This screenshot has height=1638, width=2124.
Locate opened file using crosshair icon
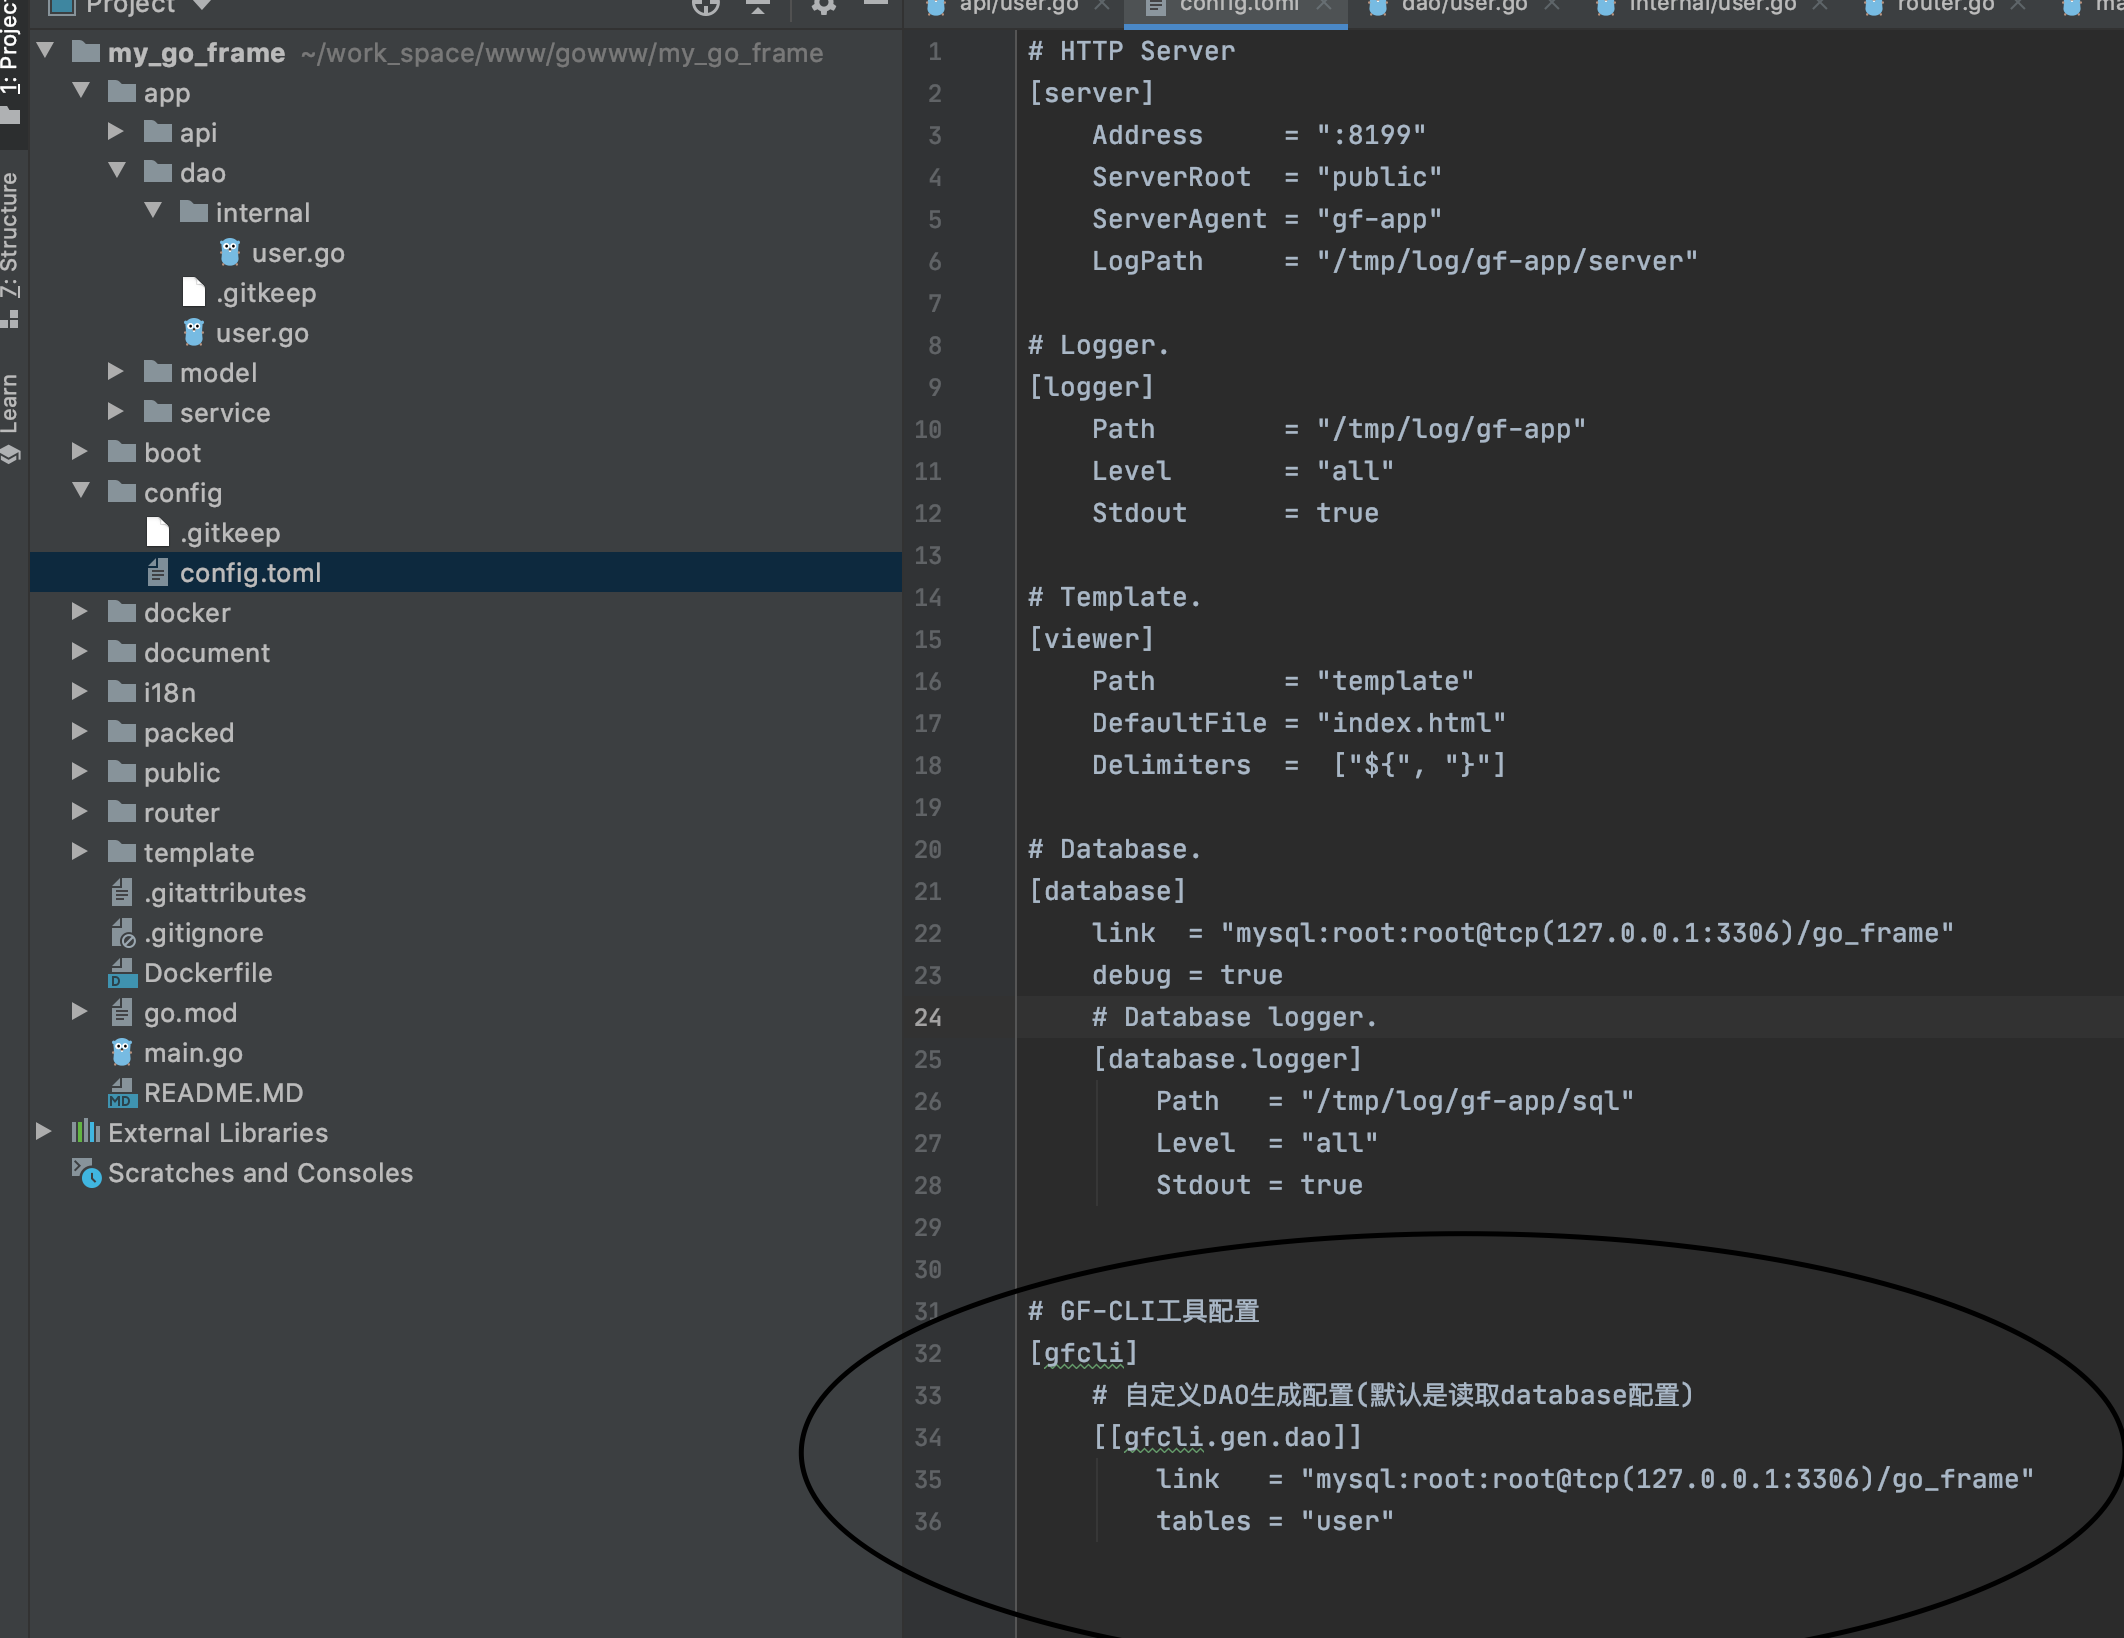tap(708, 8)
